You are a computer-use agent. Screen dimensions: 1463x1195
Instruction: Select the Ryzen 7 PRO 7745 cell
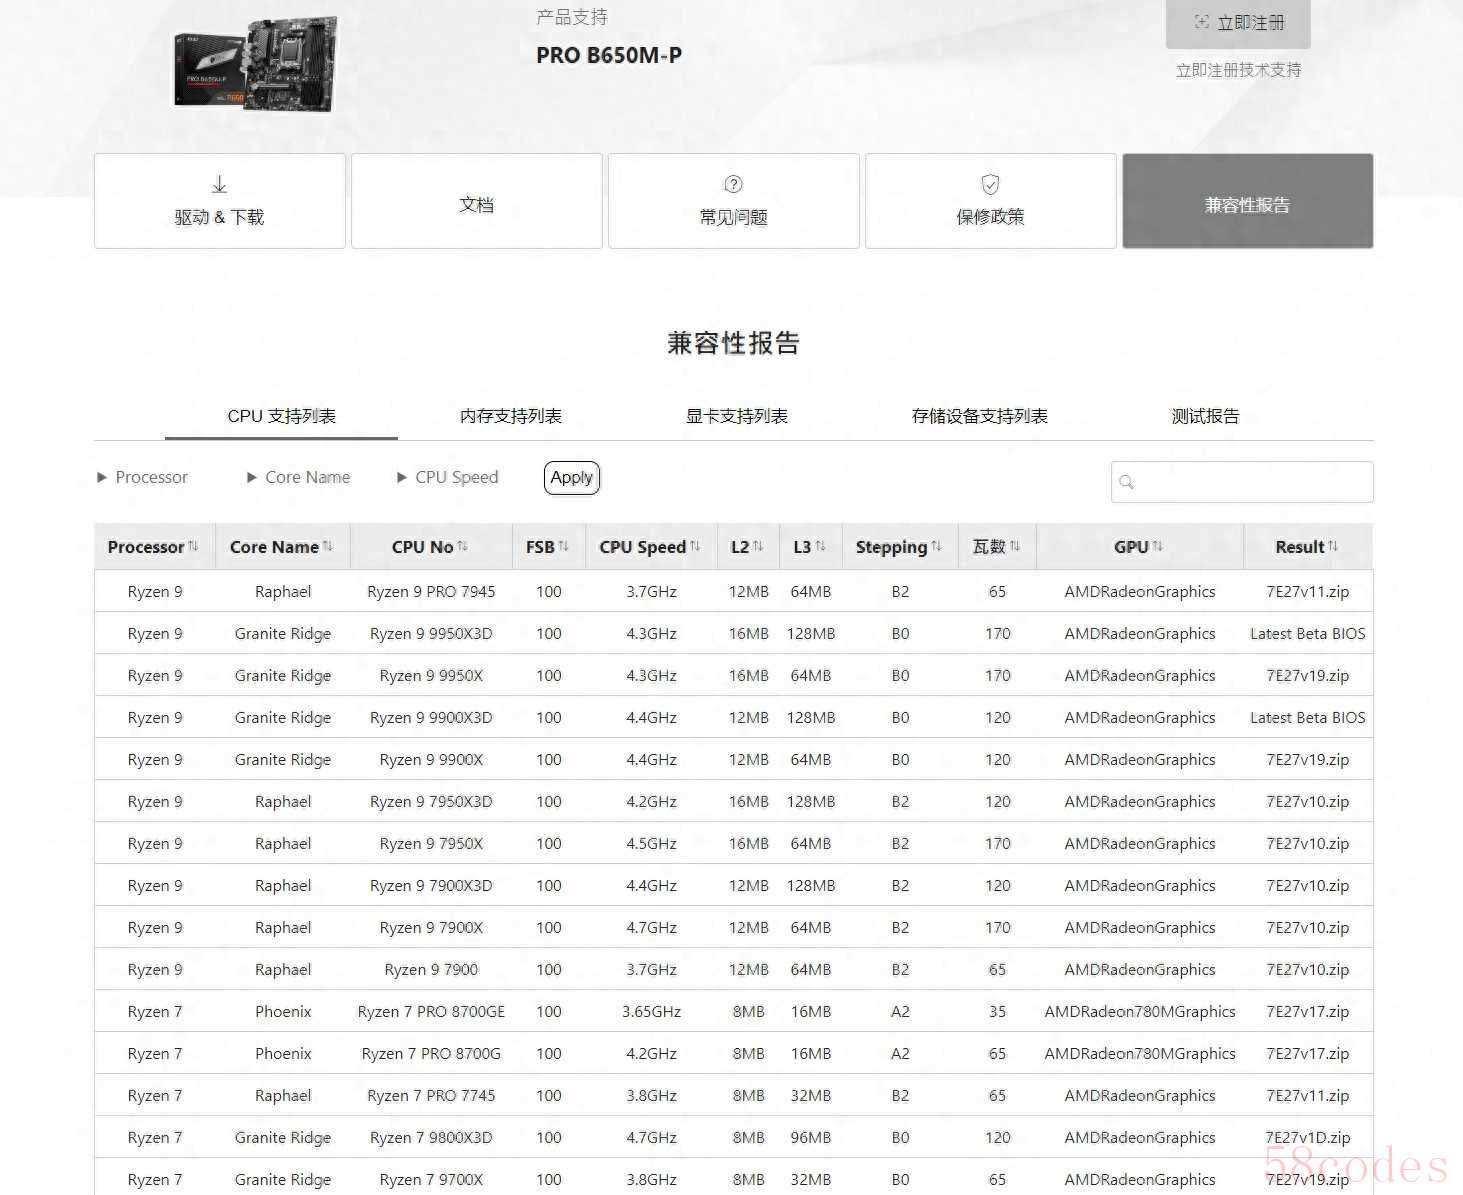coord(431,1095)
